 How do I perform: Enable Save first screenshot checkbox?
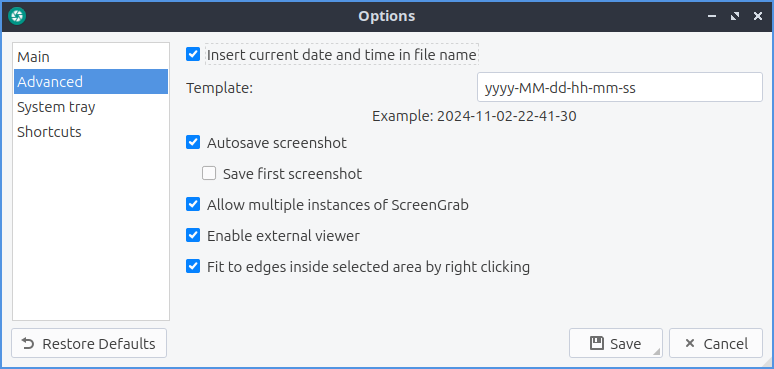[209, 174]
